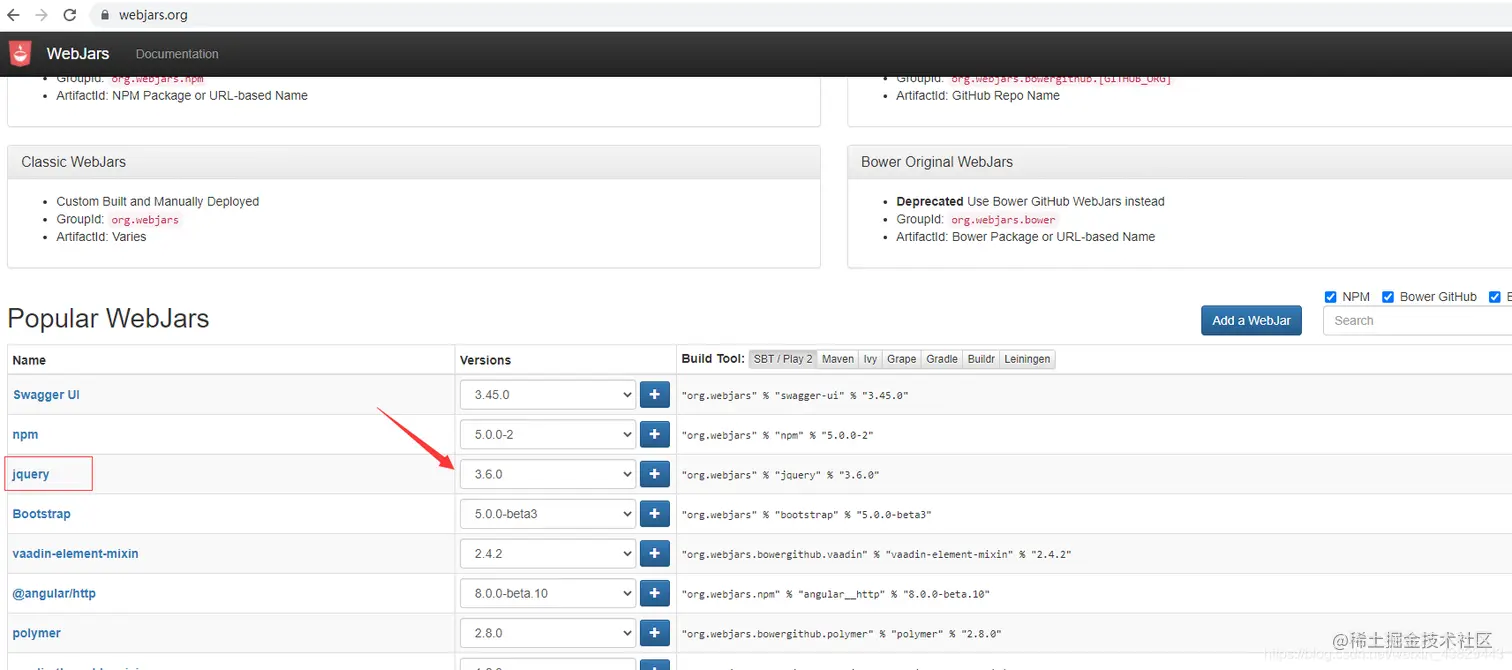1512x670 pixels.
Task: Open Swagger UI link
Action: [x=46, y=395]
